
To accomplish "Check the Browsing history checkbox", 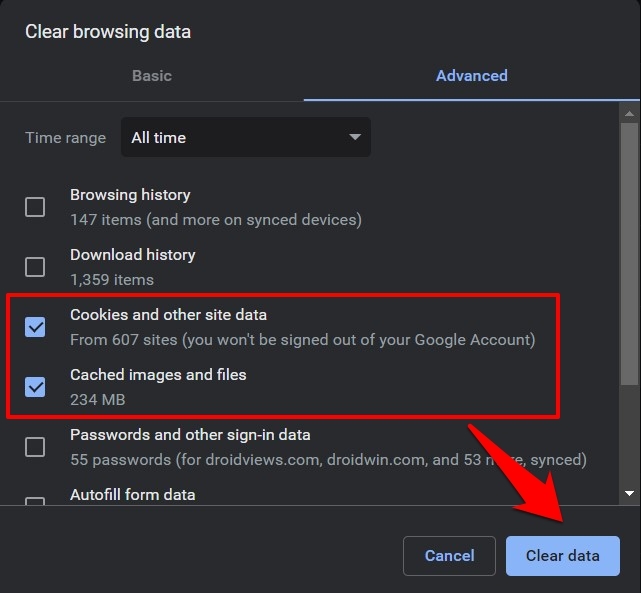I will [35, 207].
